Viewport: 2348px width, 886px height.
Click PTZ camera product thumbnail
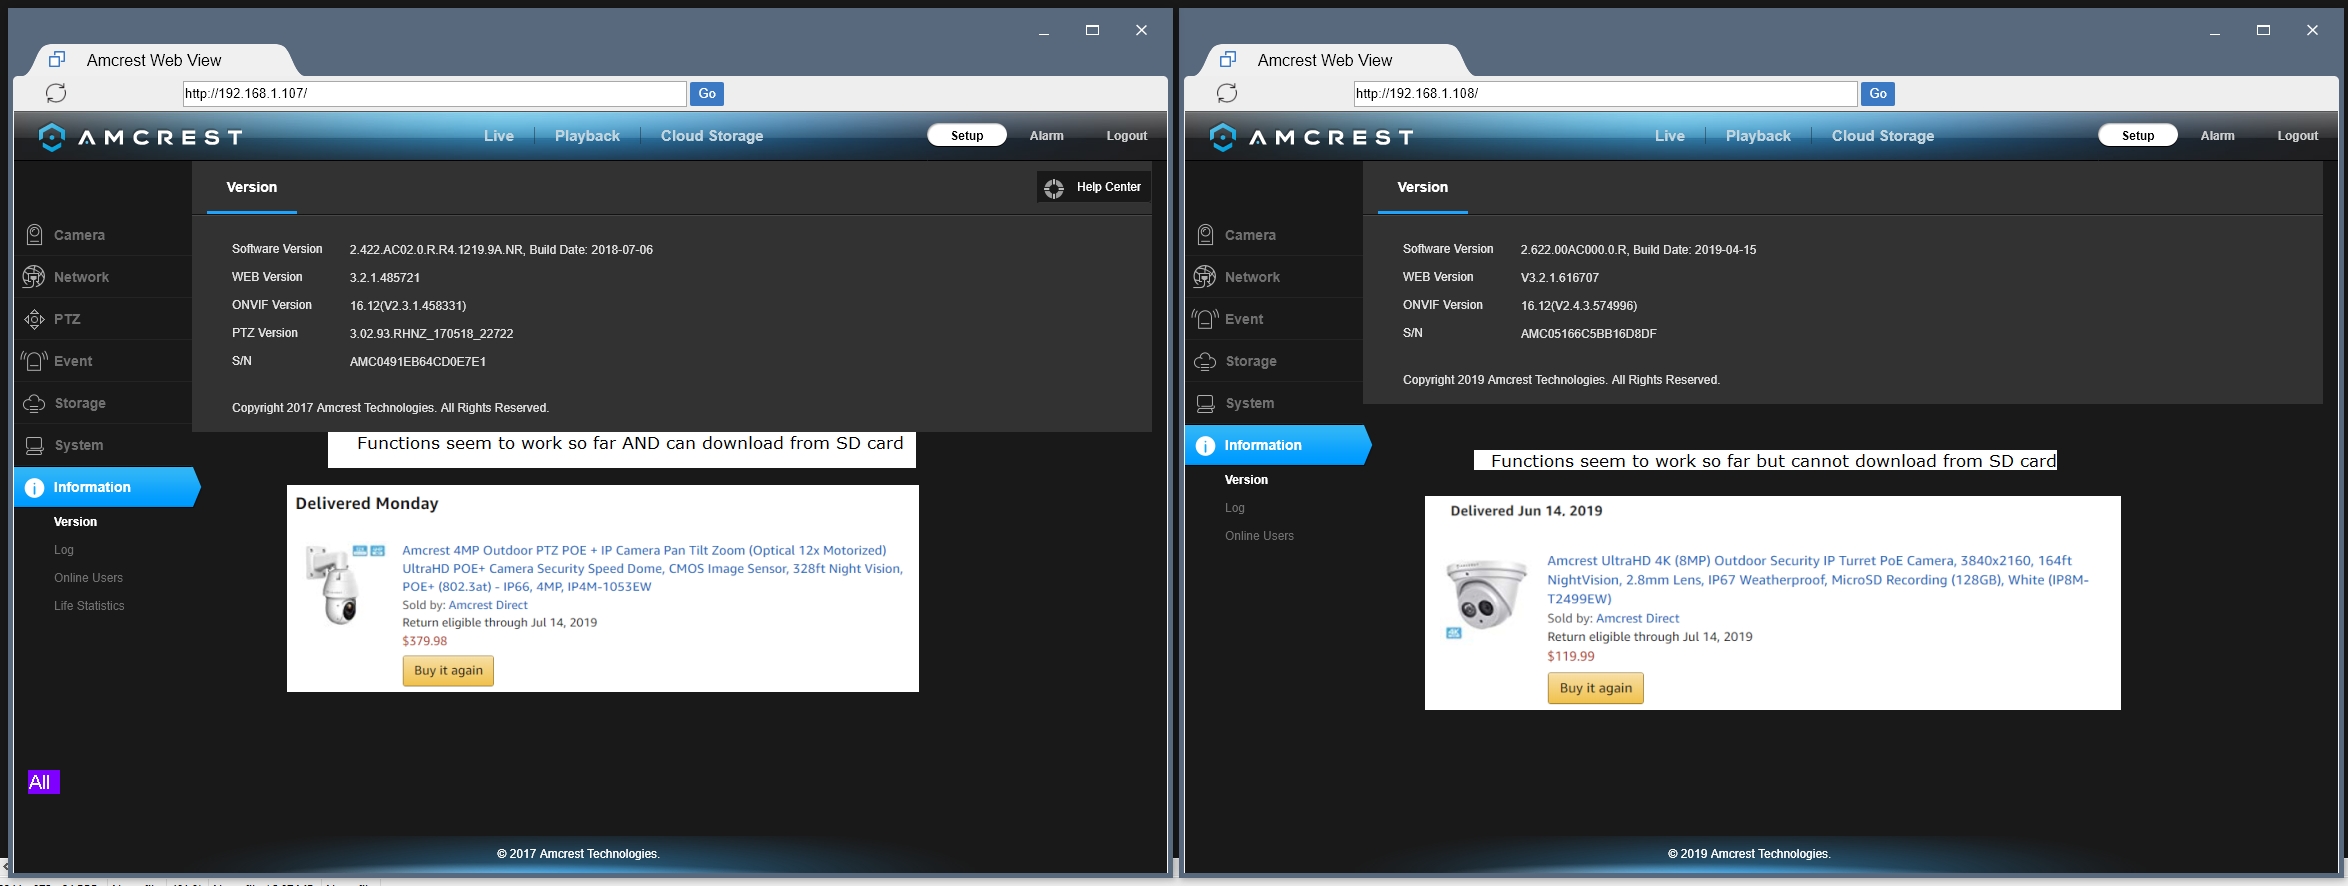(345, 585)
